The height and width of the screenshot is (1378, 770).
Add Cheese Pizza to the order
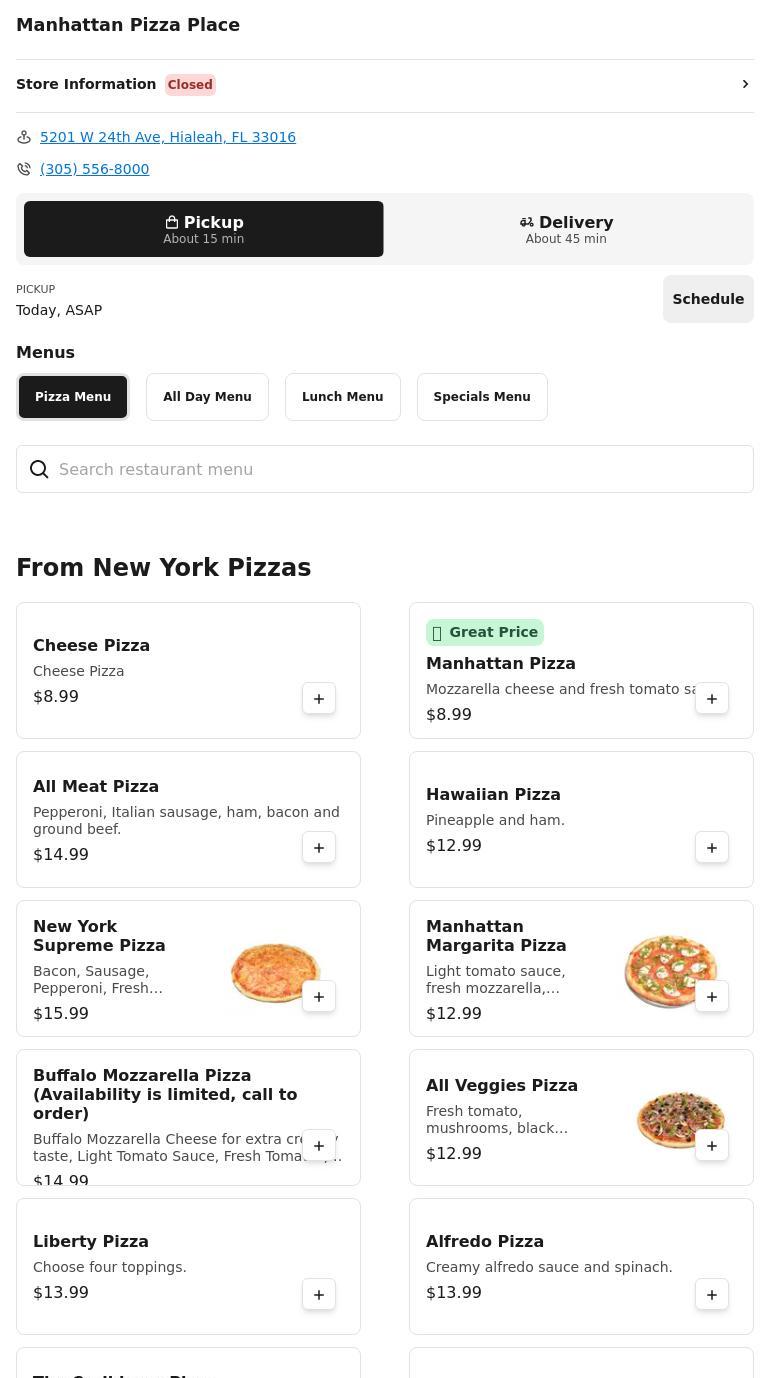(319, 699)
